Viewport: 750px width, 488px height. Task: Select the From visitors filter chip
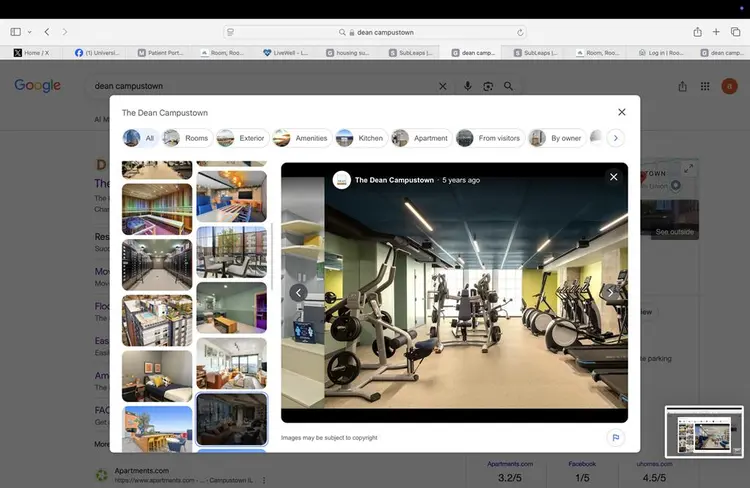click(489, 138)
